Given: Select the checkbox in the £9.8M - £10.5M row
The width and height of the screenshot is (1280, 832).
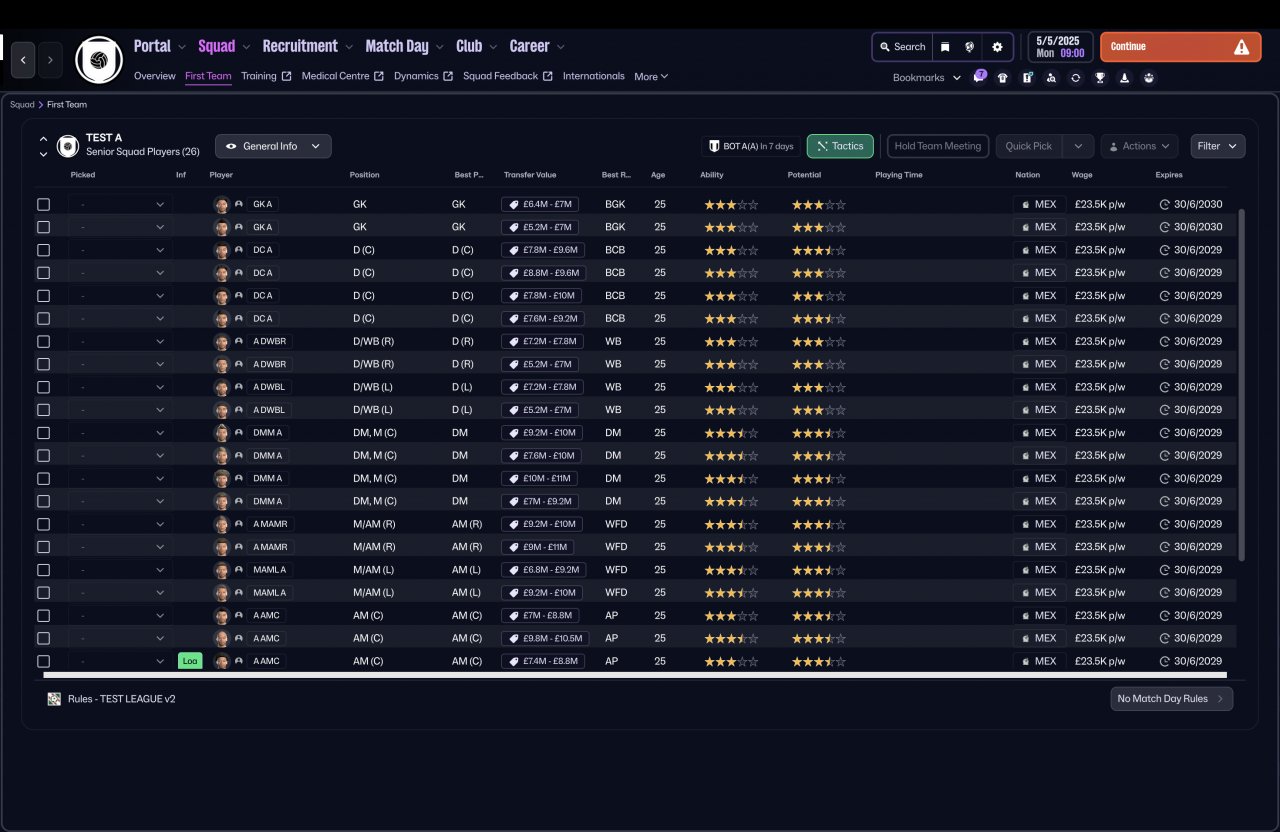Looking at the screenshot, I should pyautogui.click(x=43, y=638).
